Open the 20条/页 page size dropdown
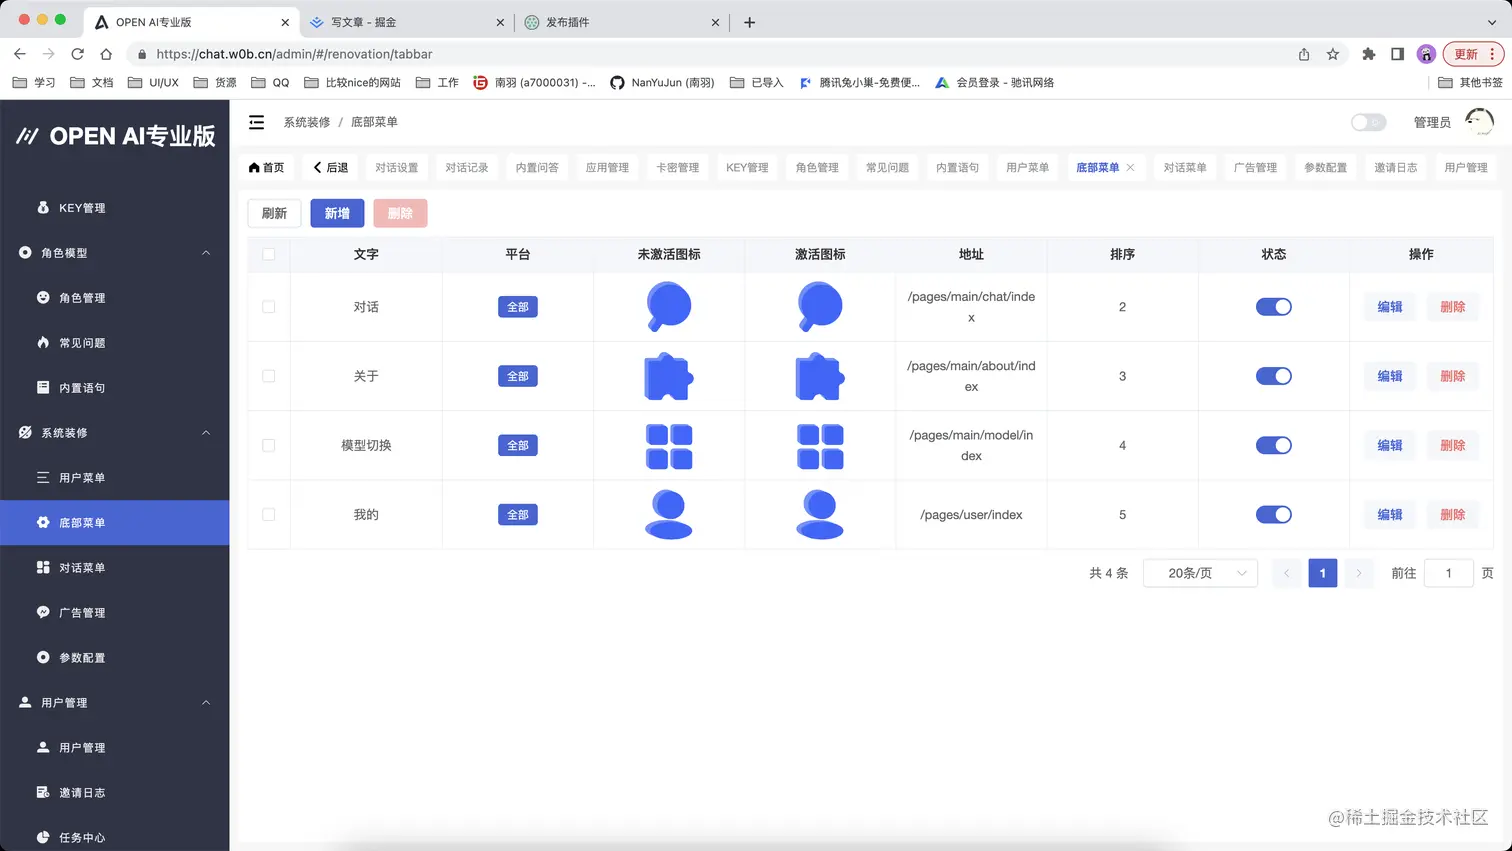 point(1200,572)
